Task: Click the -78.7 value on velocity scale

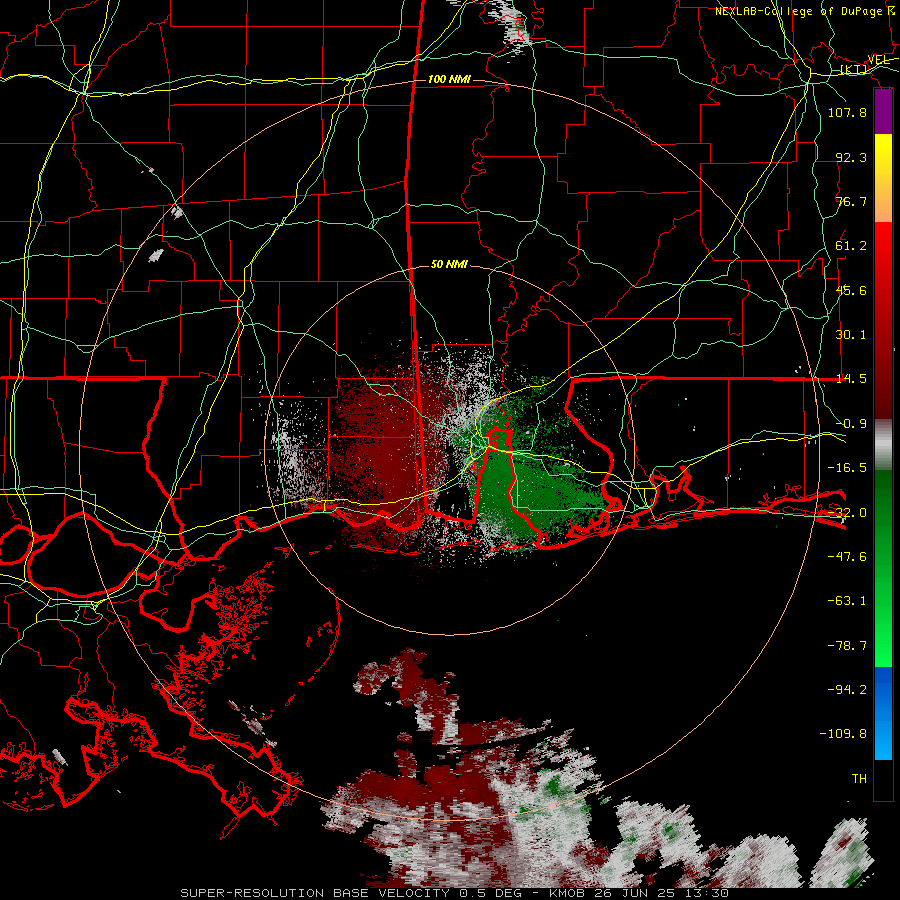Action: click(847, 646)
